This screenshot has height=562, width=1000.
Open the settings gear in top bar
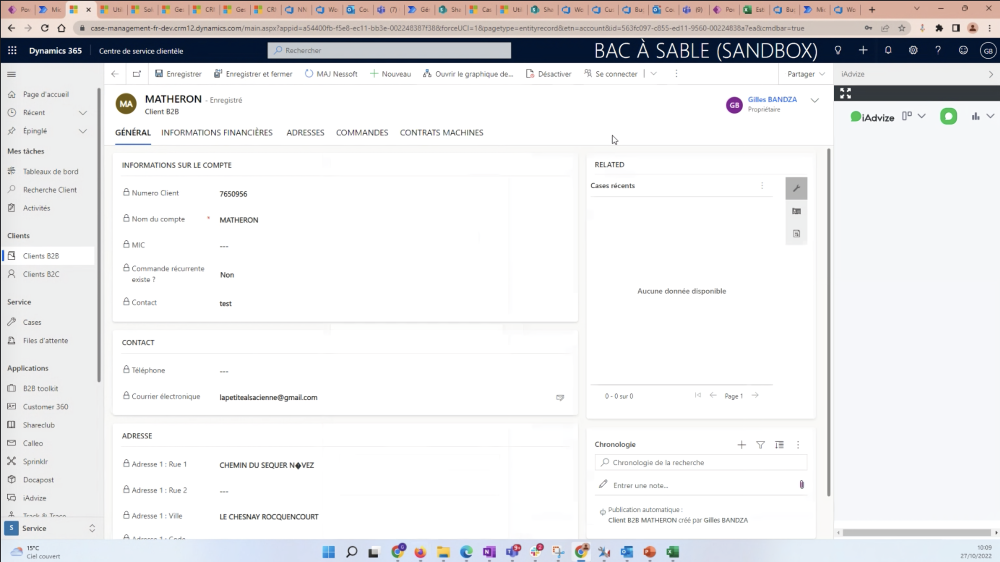(913, 50)
